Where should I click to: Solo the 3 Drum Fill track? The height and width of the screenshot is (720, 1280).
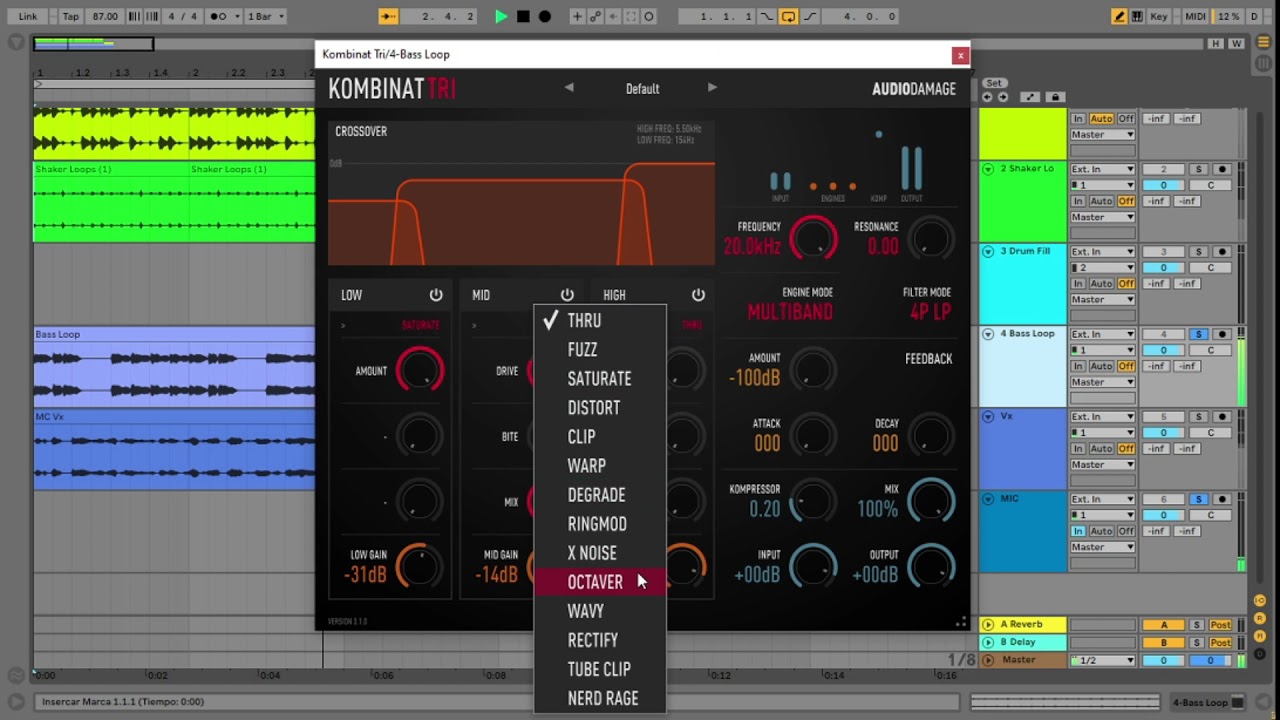click(1199, 252)
